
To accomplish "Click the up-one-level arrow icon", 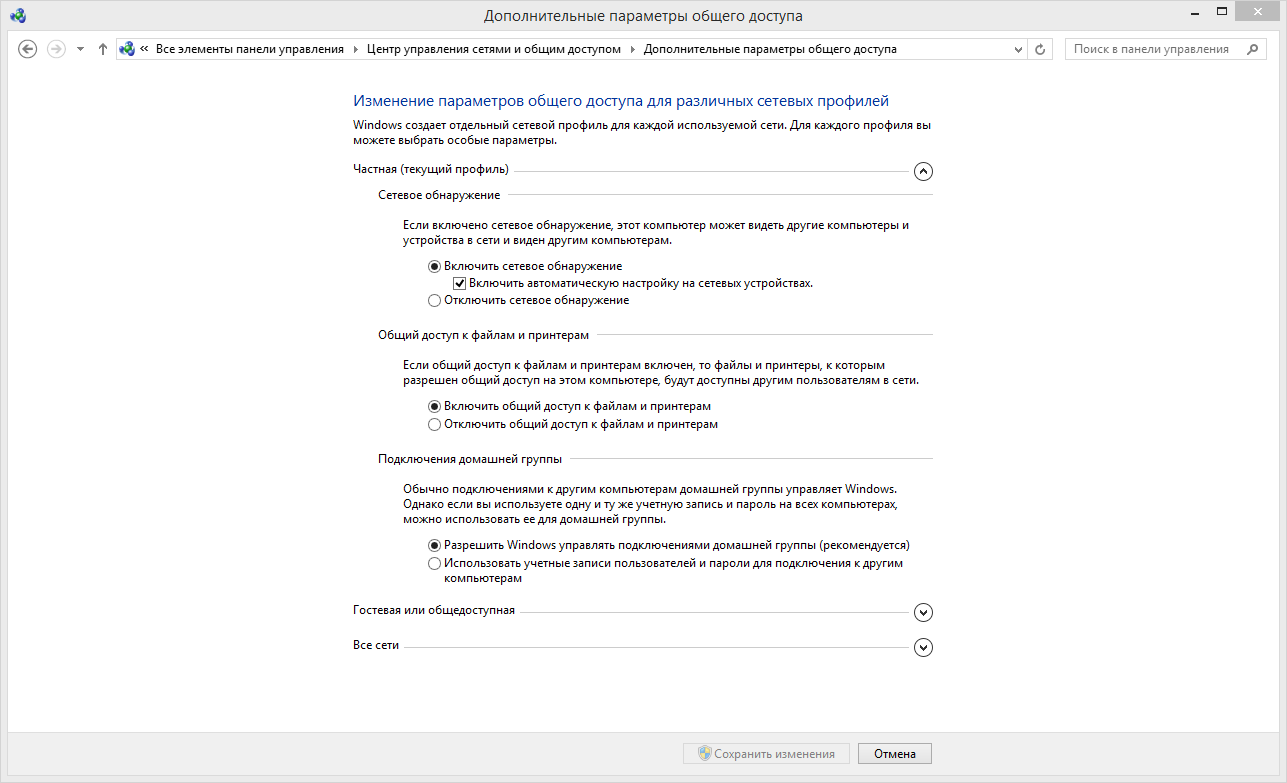I will click(102, 49).
